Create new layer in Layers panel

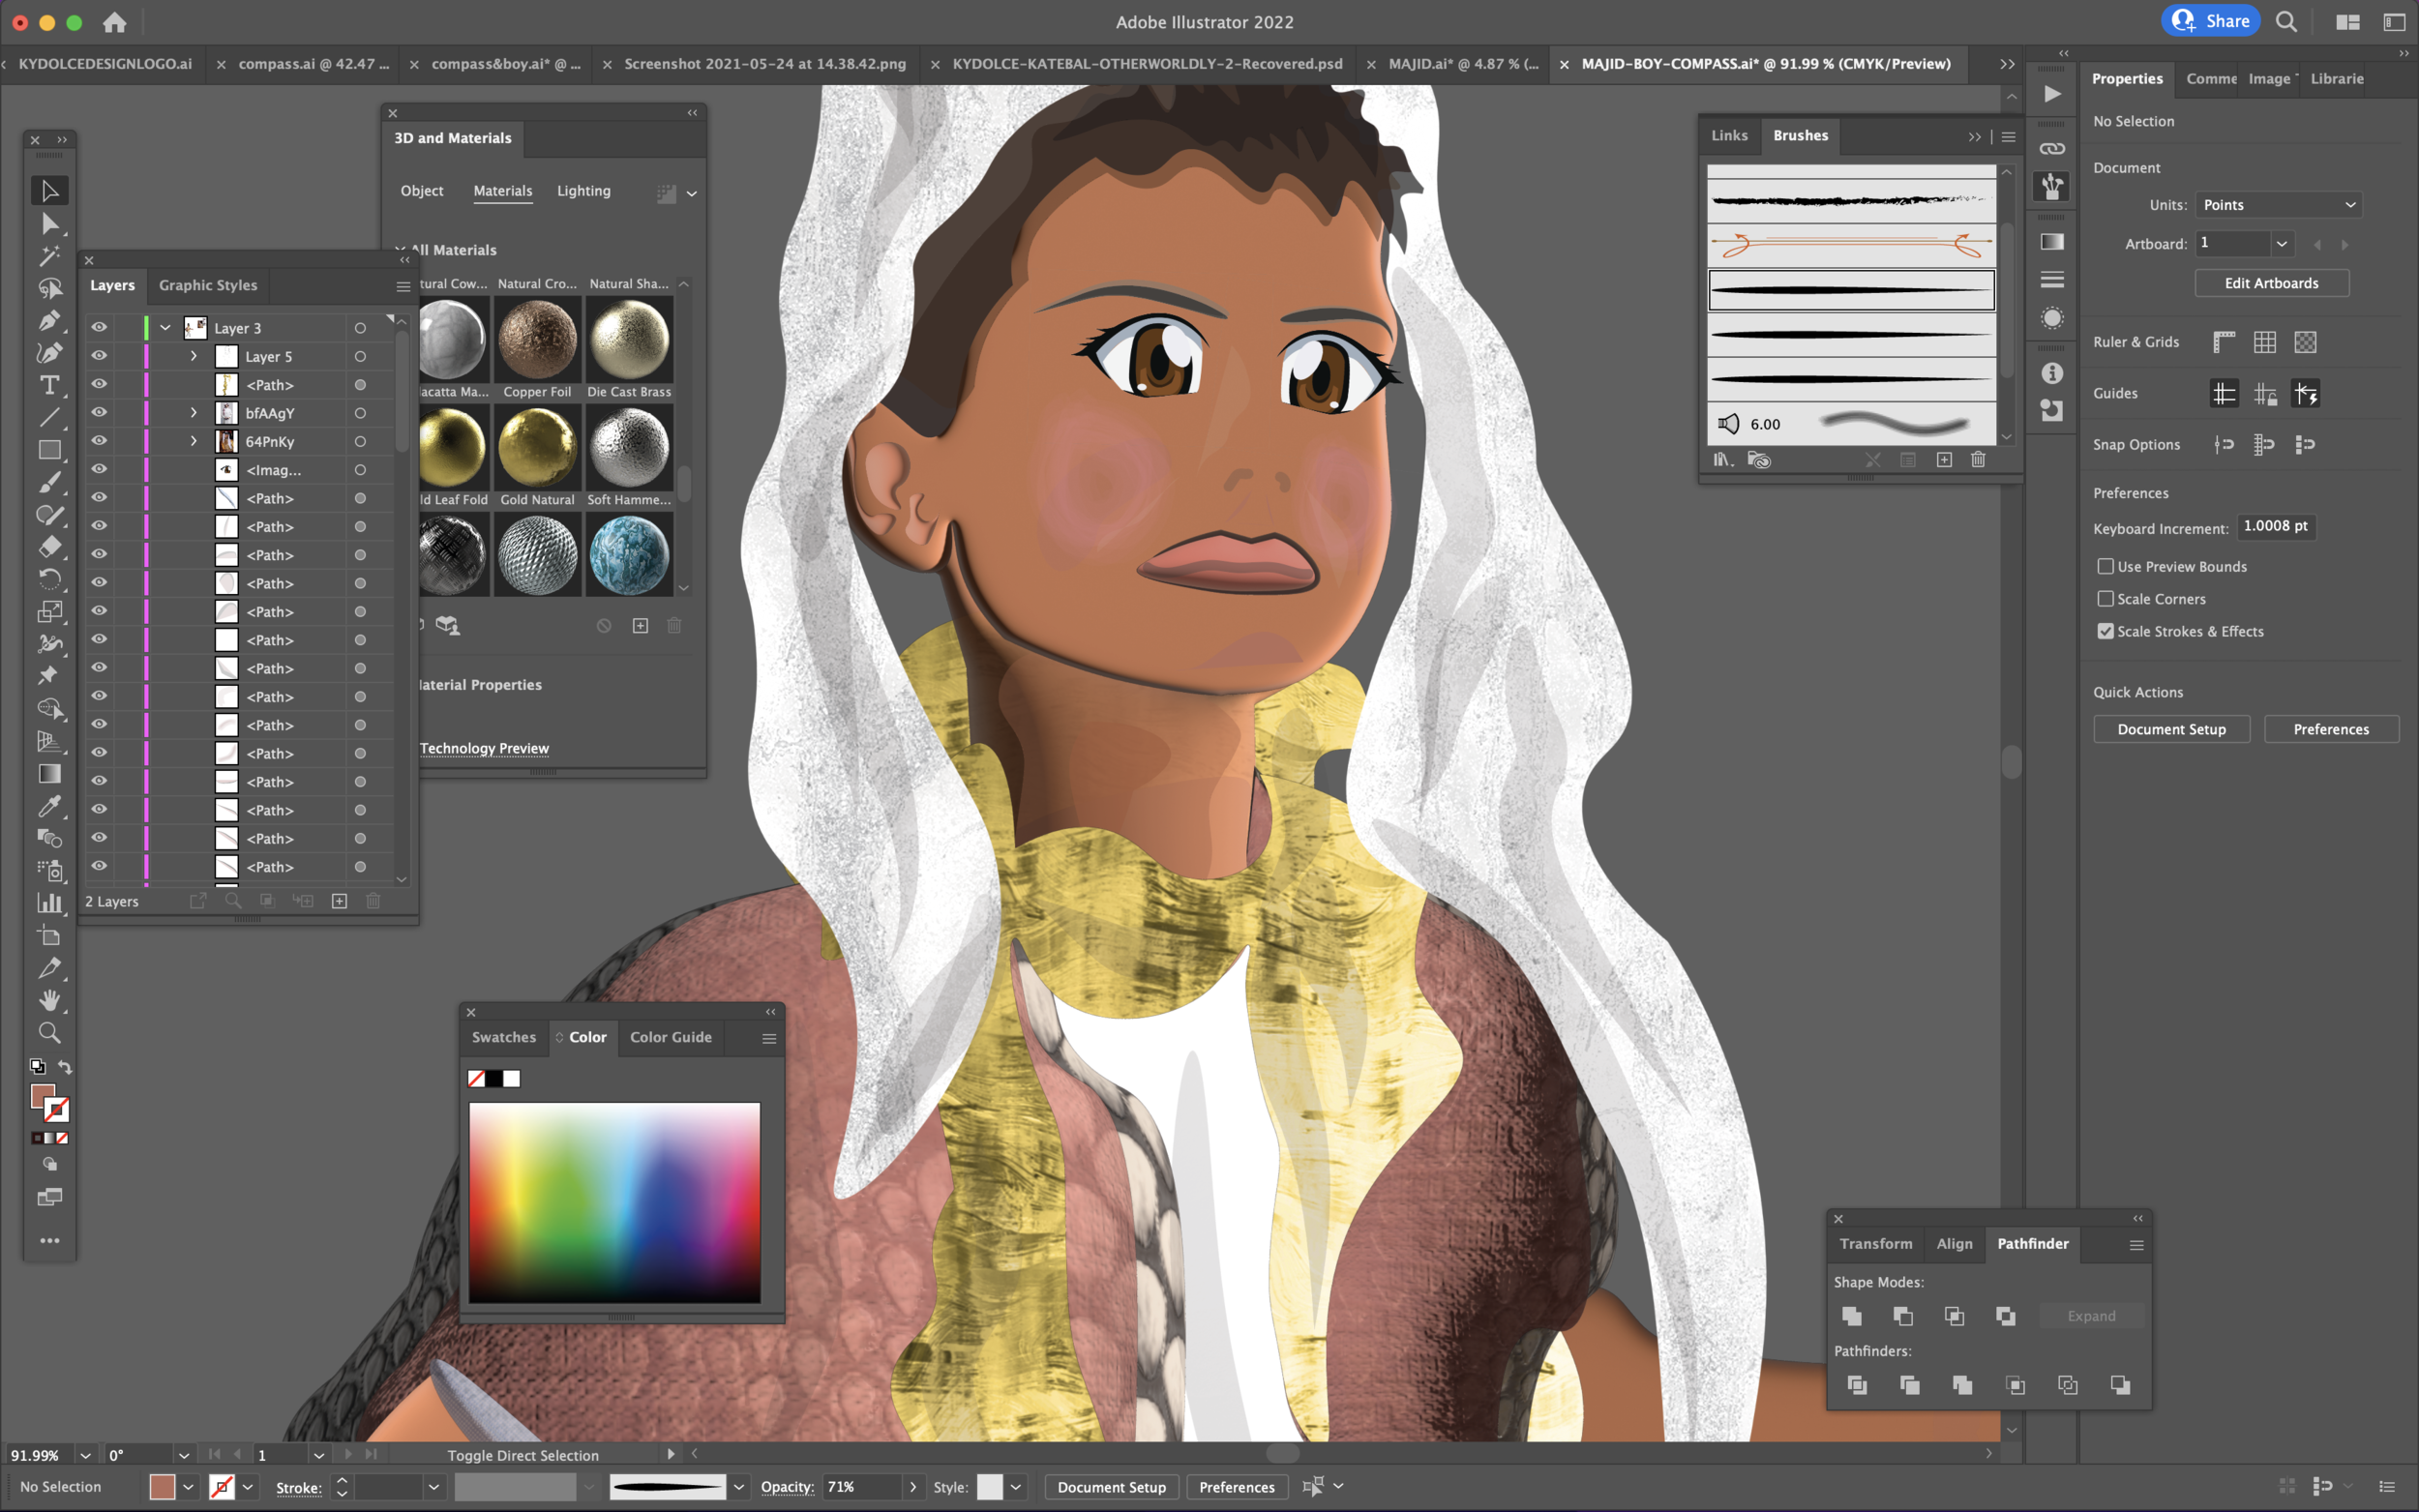[x=339, y=901]
